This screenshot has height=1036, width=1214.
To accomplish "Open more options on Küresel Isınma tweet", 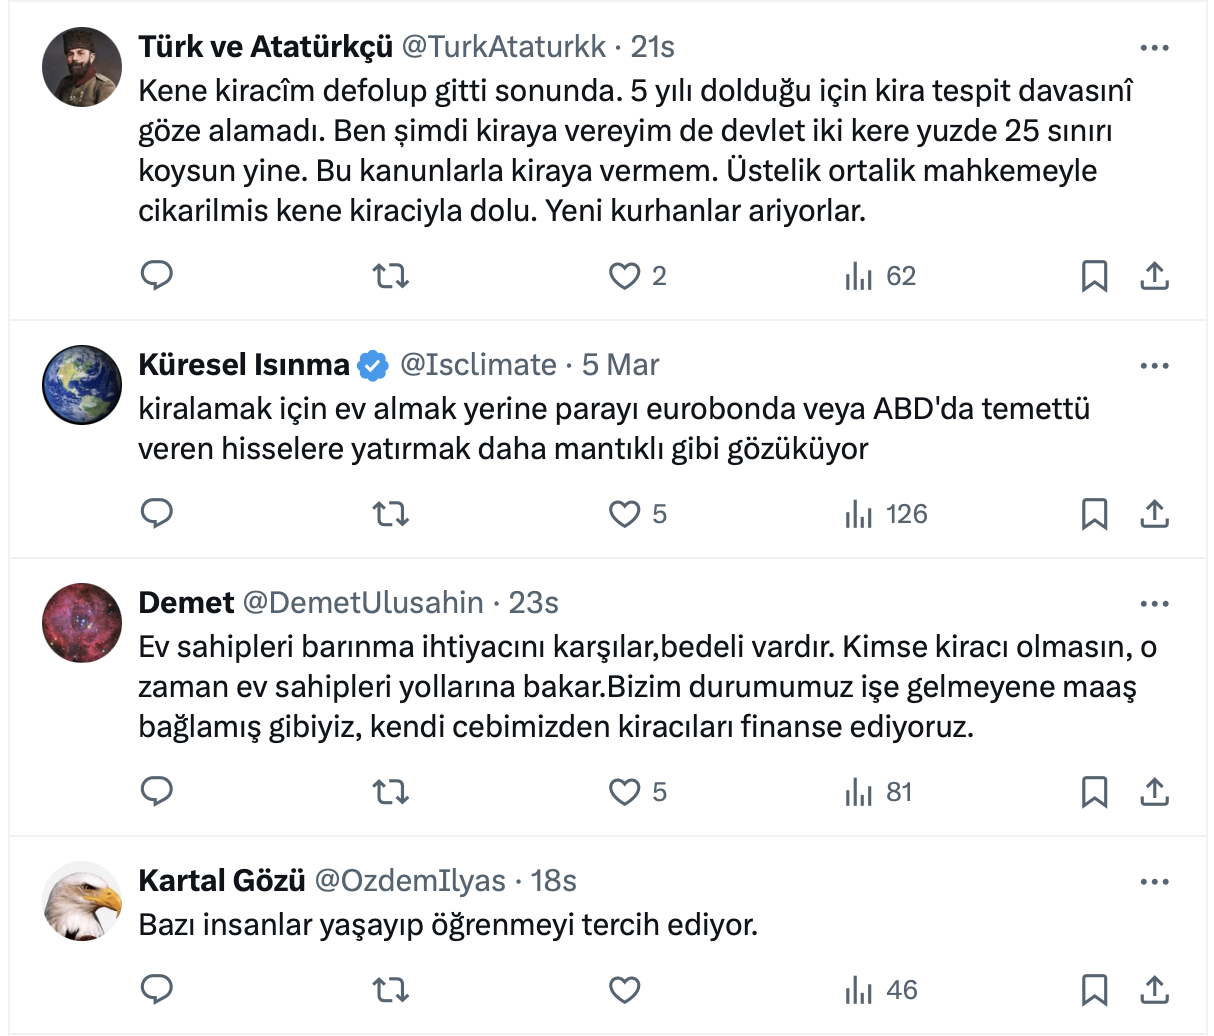I will click(1154, 366).
